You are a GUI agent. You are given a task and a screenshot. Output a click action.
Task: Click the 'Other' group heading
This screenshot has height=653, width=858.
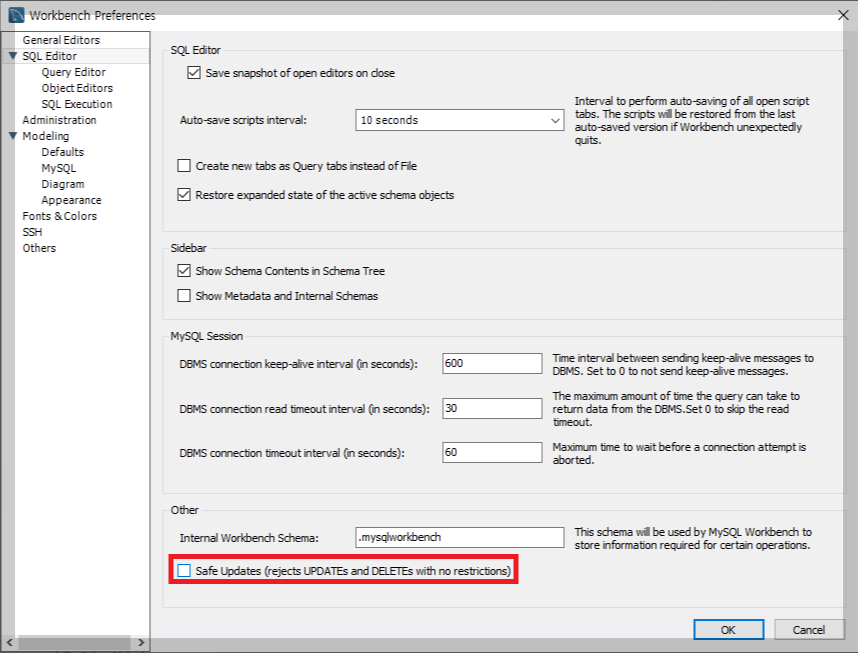[x=184, y=510]
